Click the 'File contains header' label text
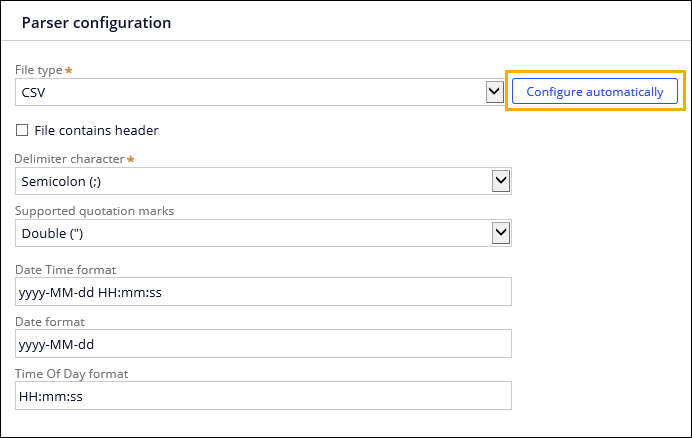 click(x=96, y=130)
